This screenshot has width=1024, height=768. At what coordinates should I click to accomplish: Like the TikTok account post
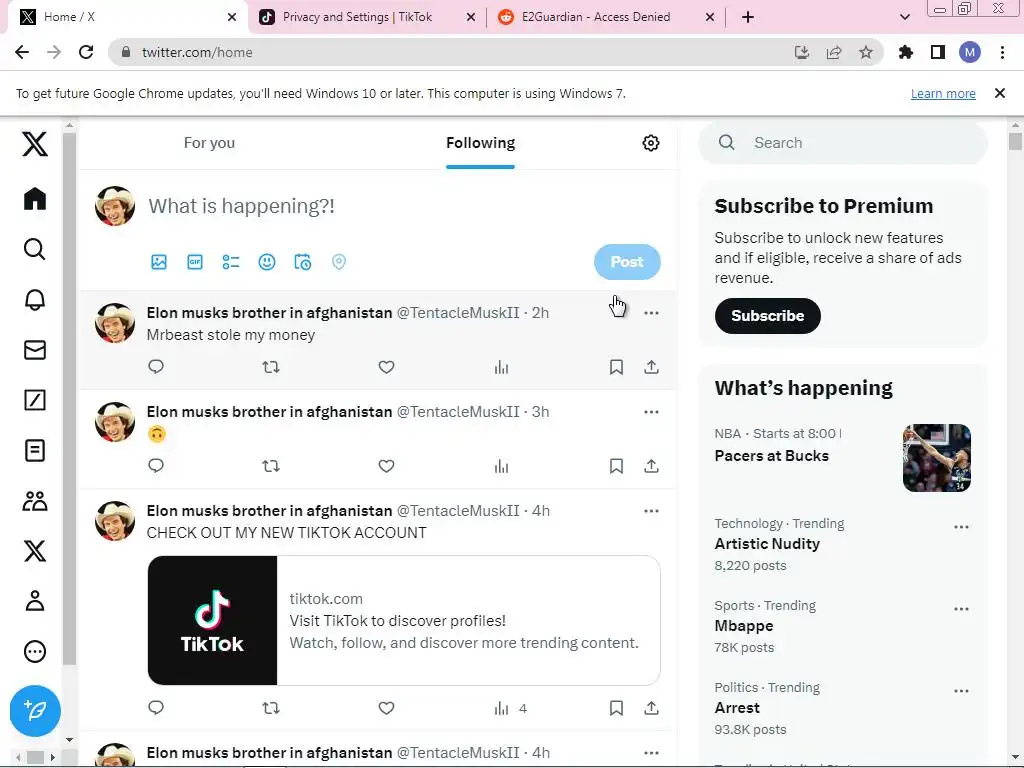tap(387, 708)
